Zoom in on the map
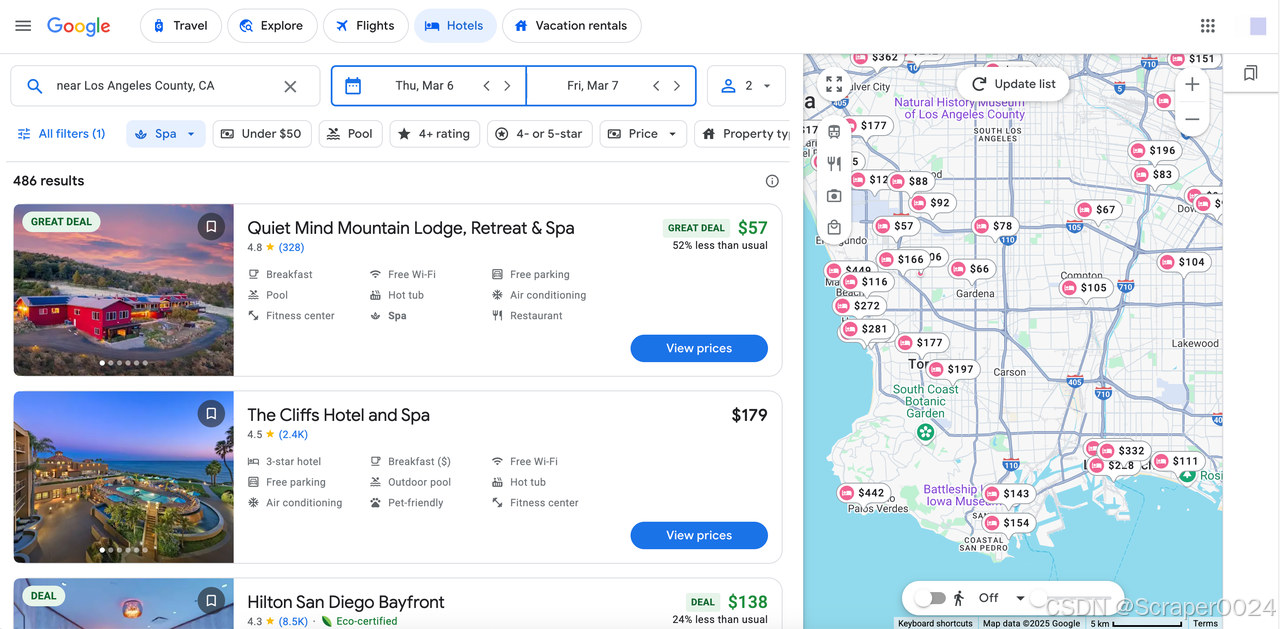 [x=1191, y=85]
